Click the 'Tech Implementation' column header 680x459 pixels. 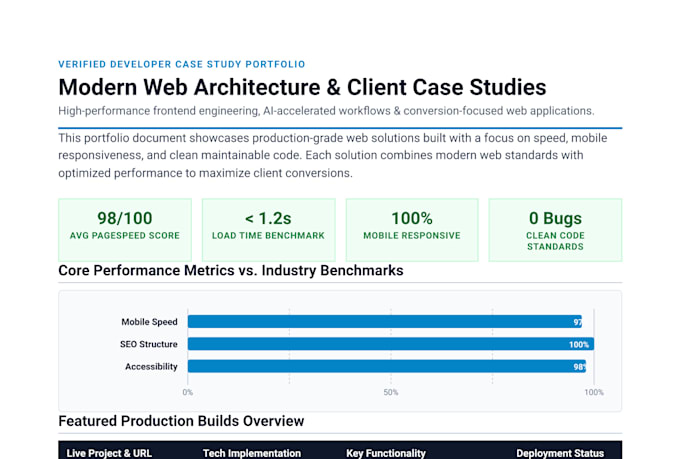coord(252,453)
